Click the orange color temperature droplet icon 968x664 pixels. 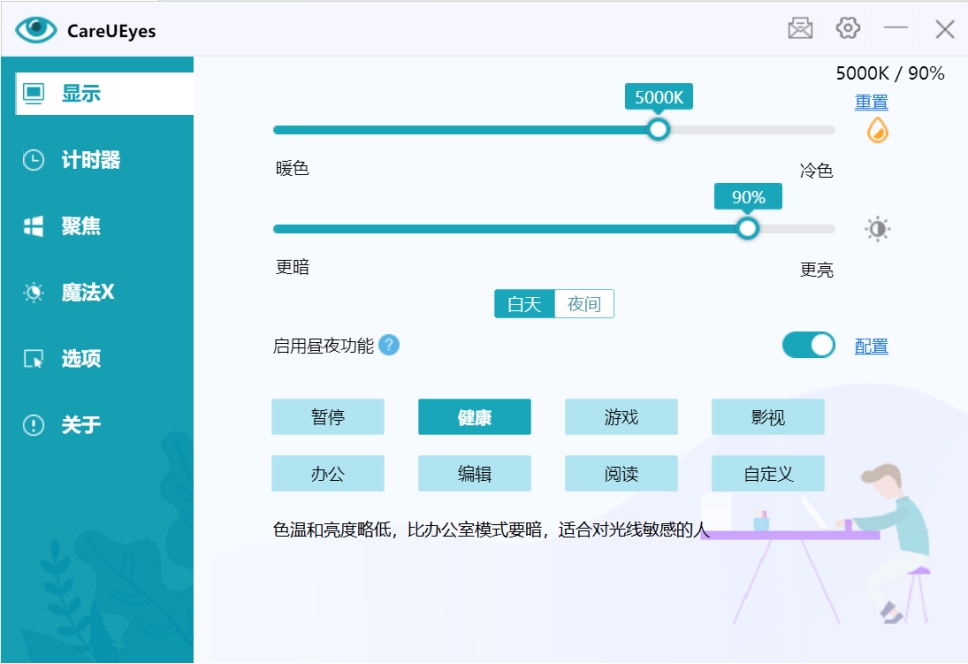tap(877, 130)
